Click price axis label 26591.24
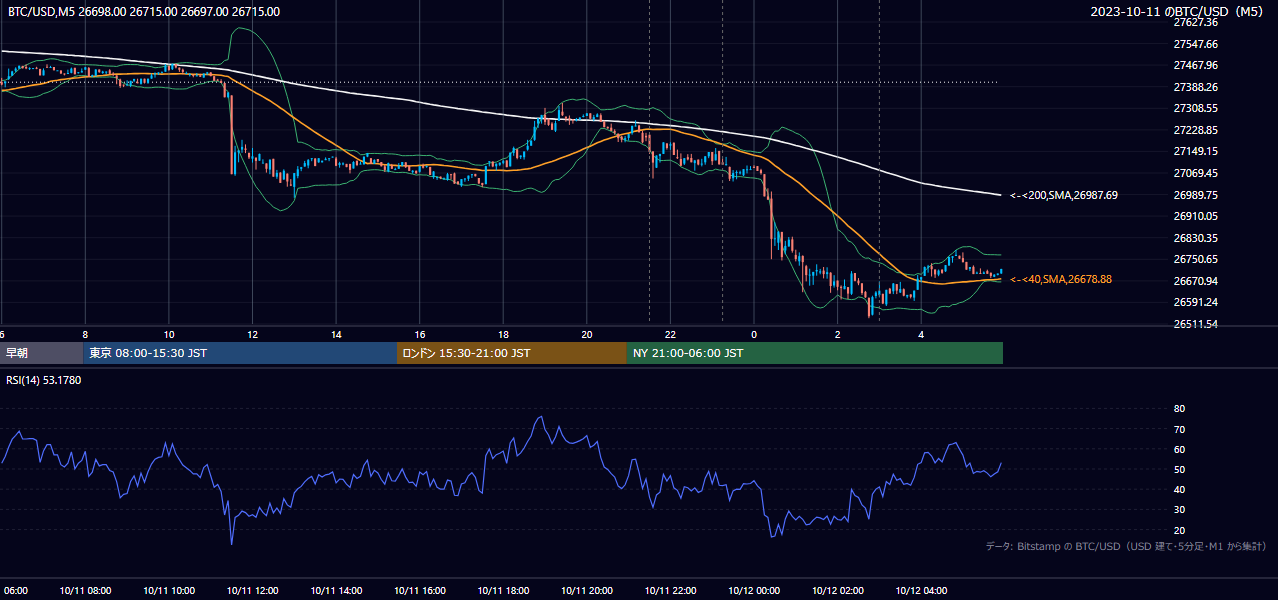 coord(1195,302)
